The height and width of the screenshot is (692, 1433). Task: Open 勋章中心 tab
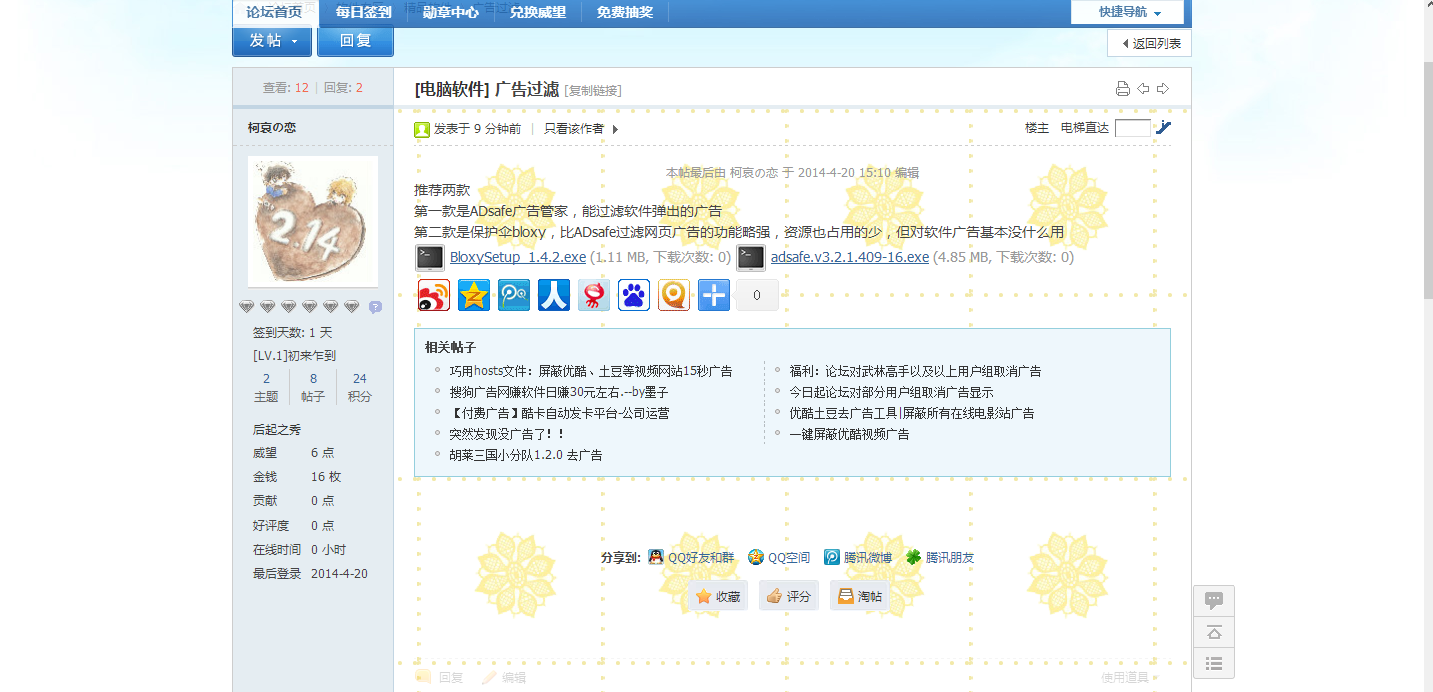pyautogui.click(x=450, y=12)
